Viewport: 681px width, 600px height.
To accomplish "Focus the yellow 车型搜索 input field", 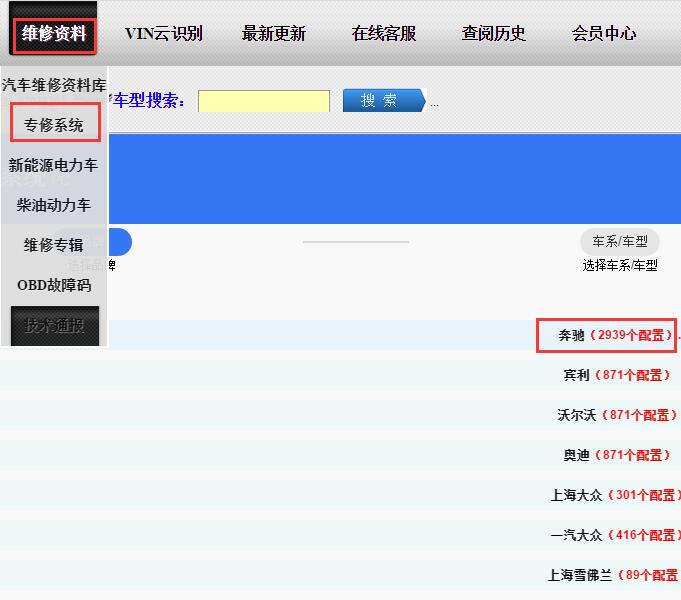I will pos(264,101).
